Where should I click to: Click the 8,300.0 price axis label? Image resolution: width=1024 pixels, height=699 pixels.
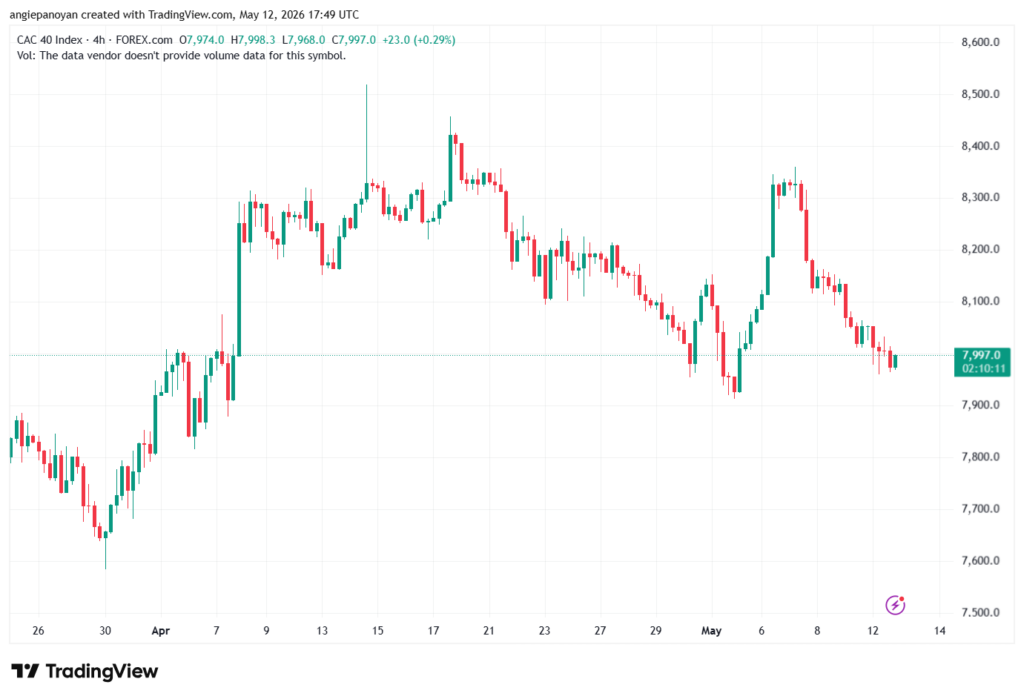coord(980,197)
